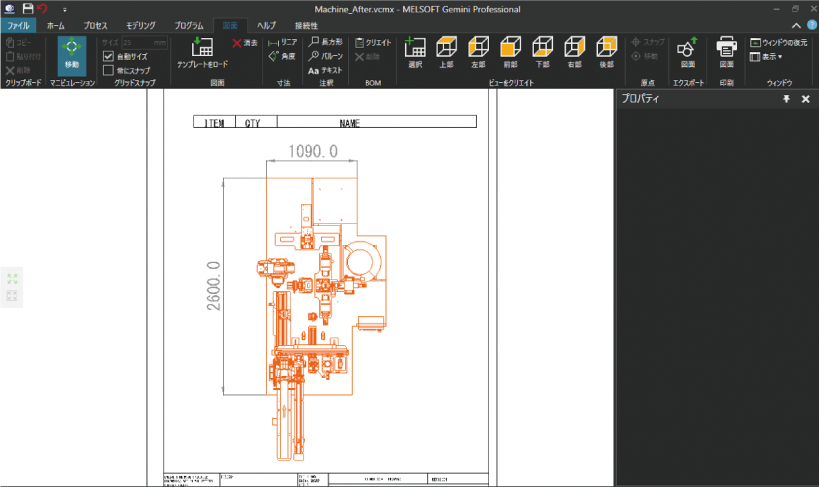Screen dimensions: 819x487
Task: Add a リニア (Linear) dimension
Action: pyautogui.click(x=282, y=43)
